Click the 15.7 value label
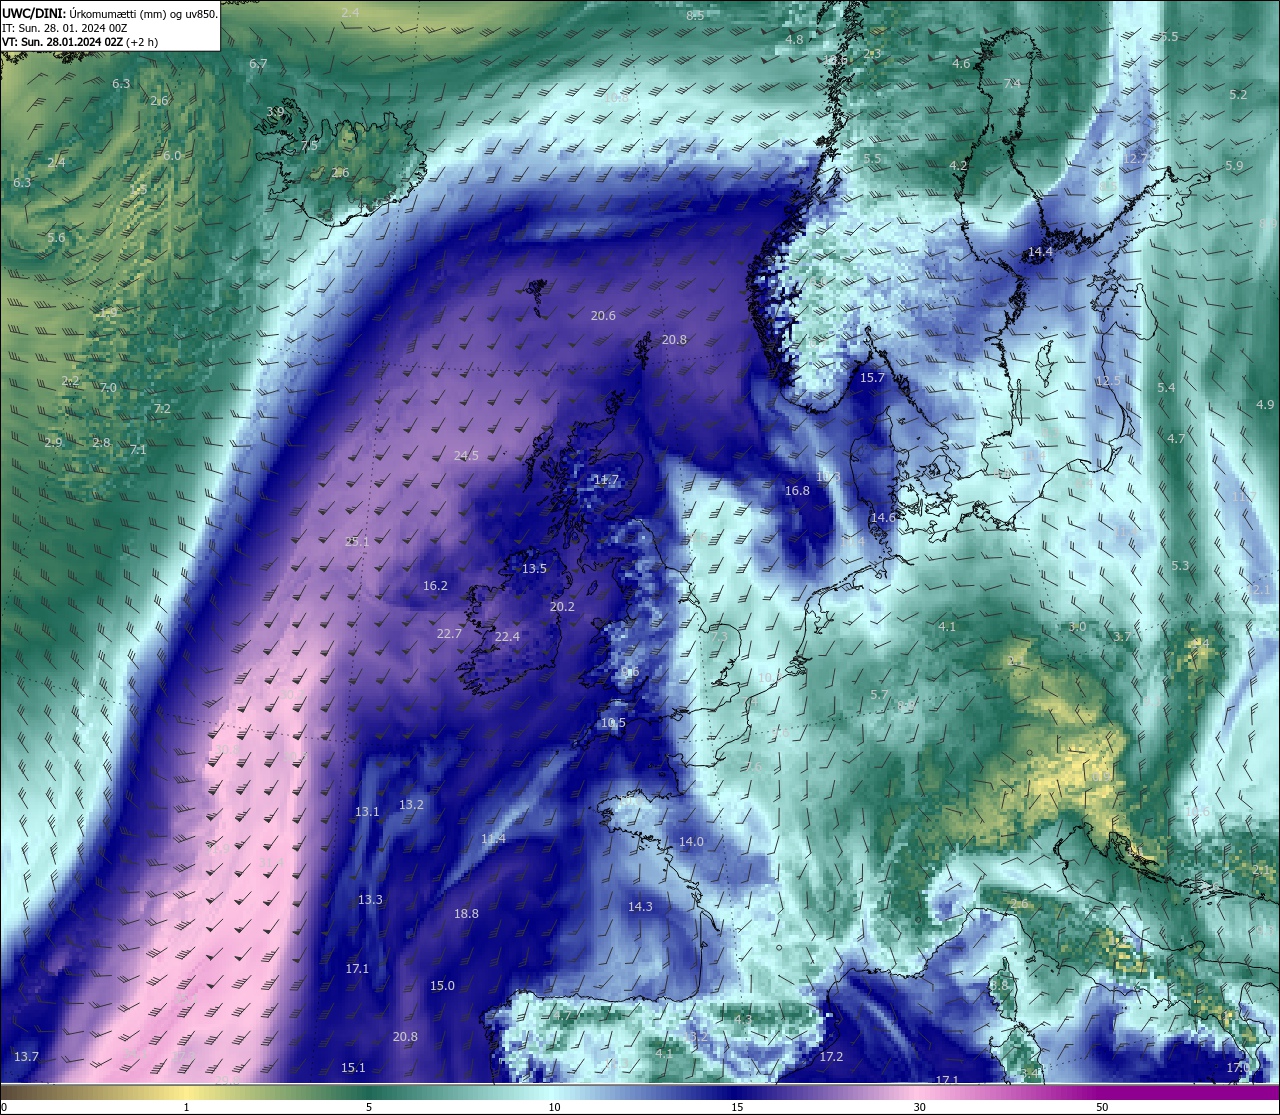The image size is (1280, 1115). [x=872, y=377]
